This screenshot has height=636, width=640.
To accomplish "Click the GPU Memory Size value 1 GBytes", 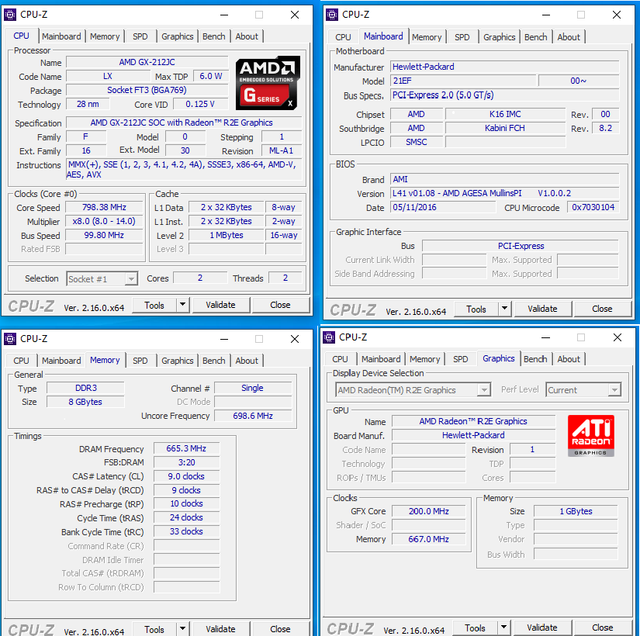I will tap(576, 511).
